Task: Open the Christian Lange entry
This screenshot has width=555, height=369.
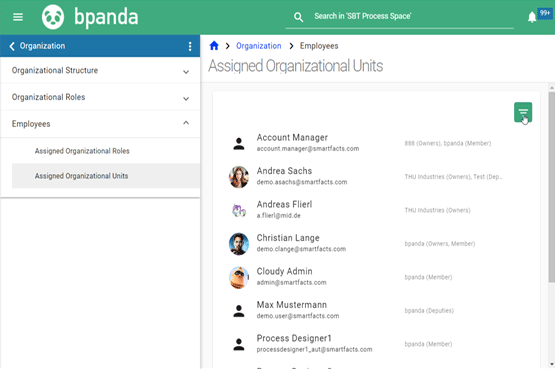Action: [377, 244]
